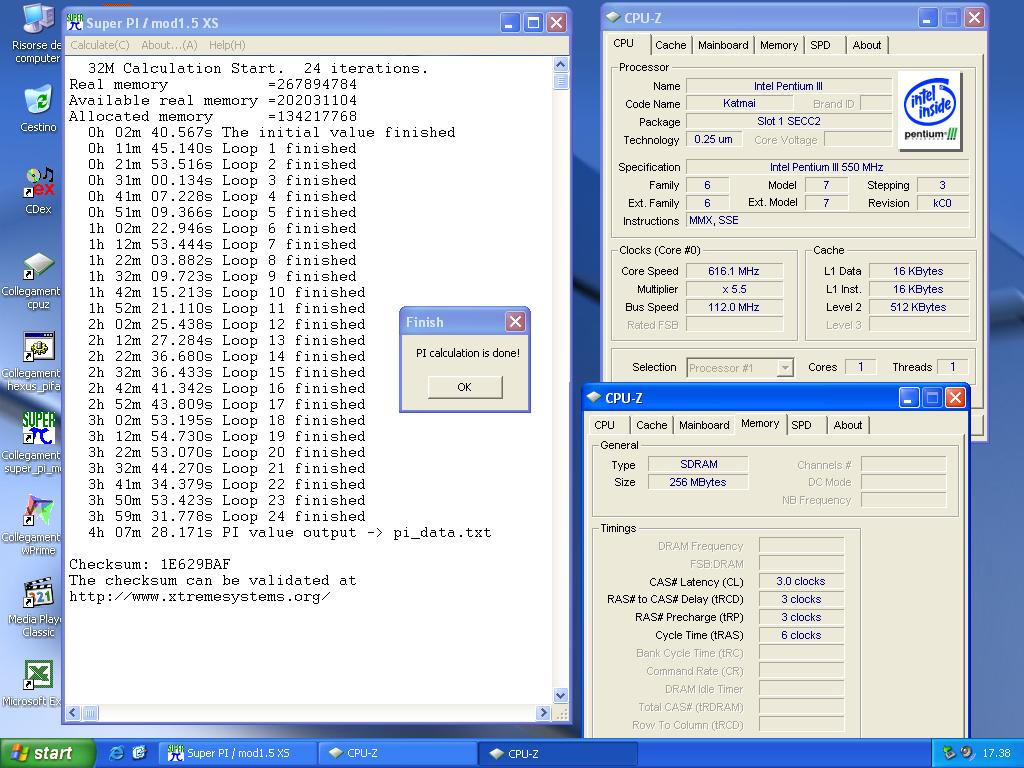Screen dimensions: 1024x768
Task: Click the Level 2 512 KBytes field
Action: click(918, 307)
